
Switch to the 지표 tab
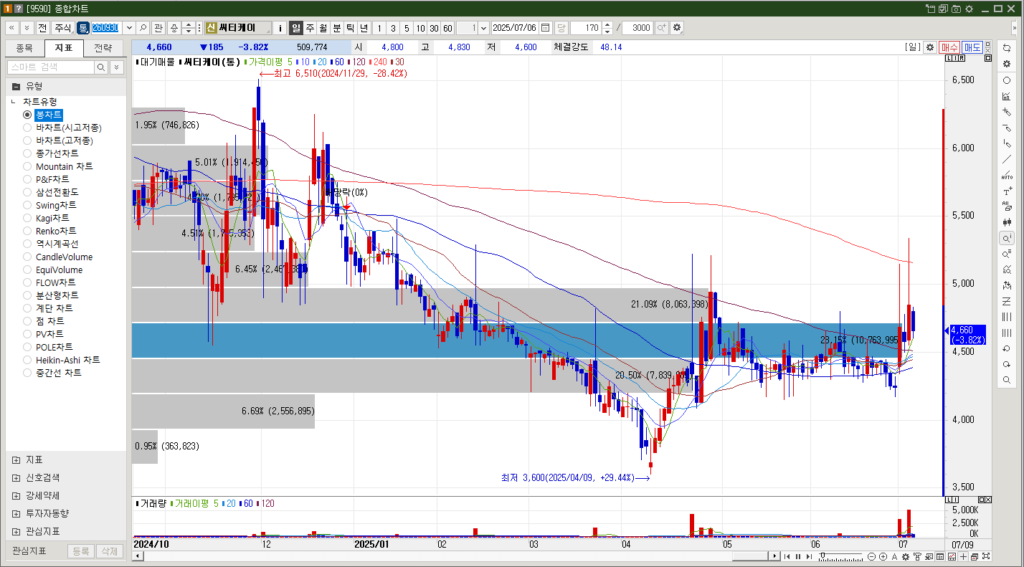pyautogui.click(x=64, y=48)
